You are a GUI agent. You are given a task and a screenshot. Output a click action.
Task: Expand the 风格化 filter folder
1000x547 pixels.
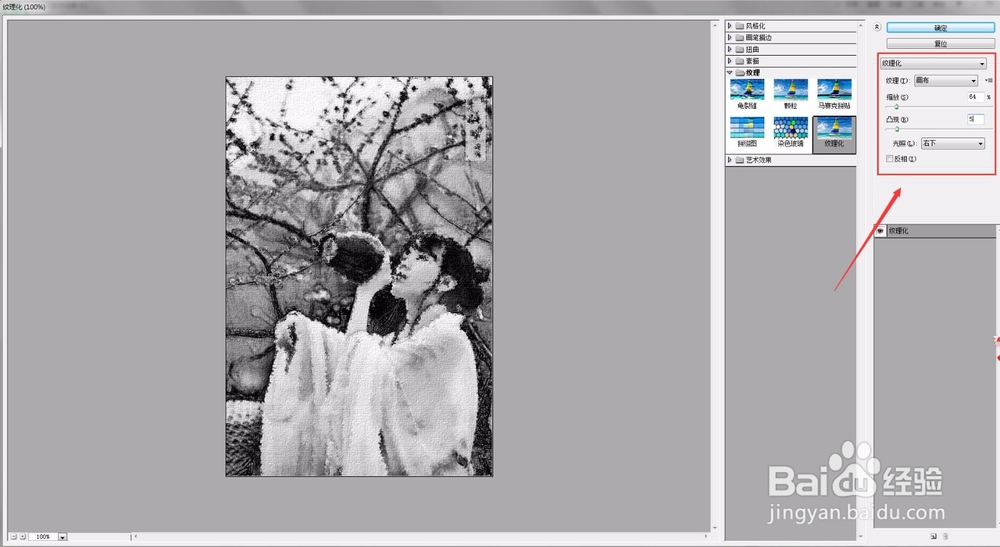click(730, 26)
